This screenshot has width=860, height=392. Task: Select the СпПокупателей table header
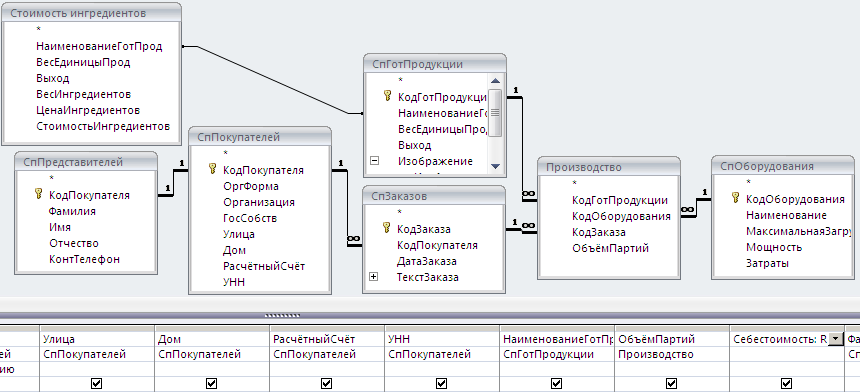pyautogui.click(x=260, y=137)
